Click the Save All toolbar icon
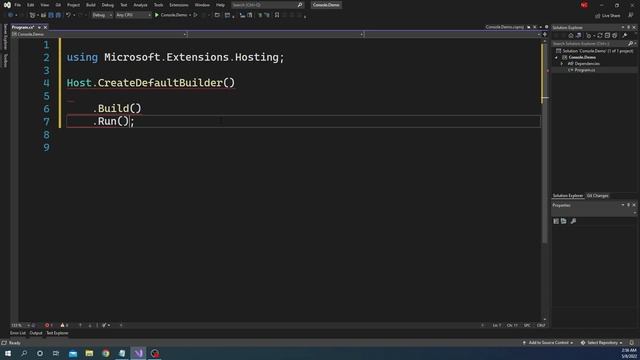 point(58,15)
